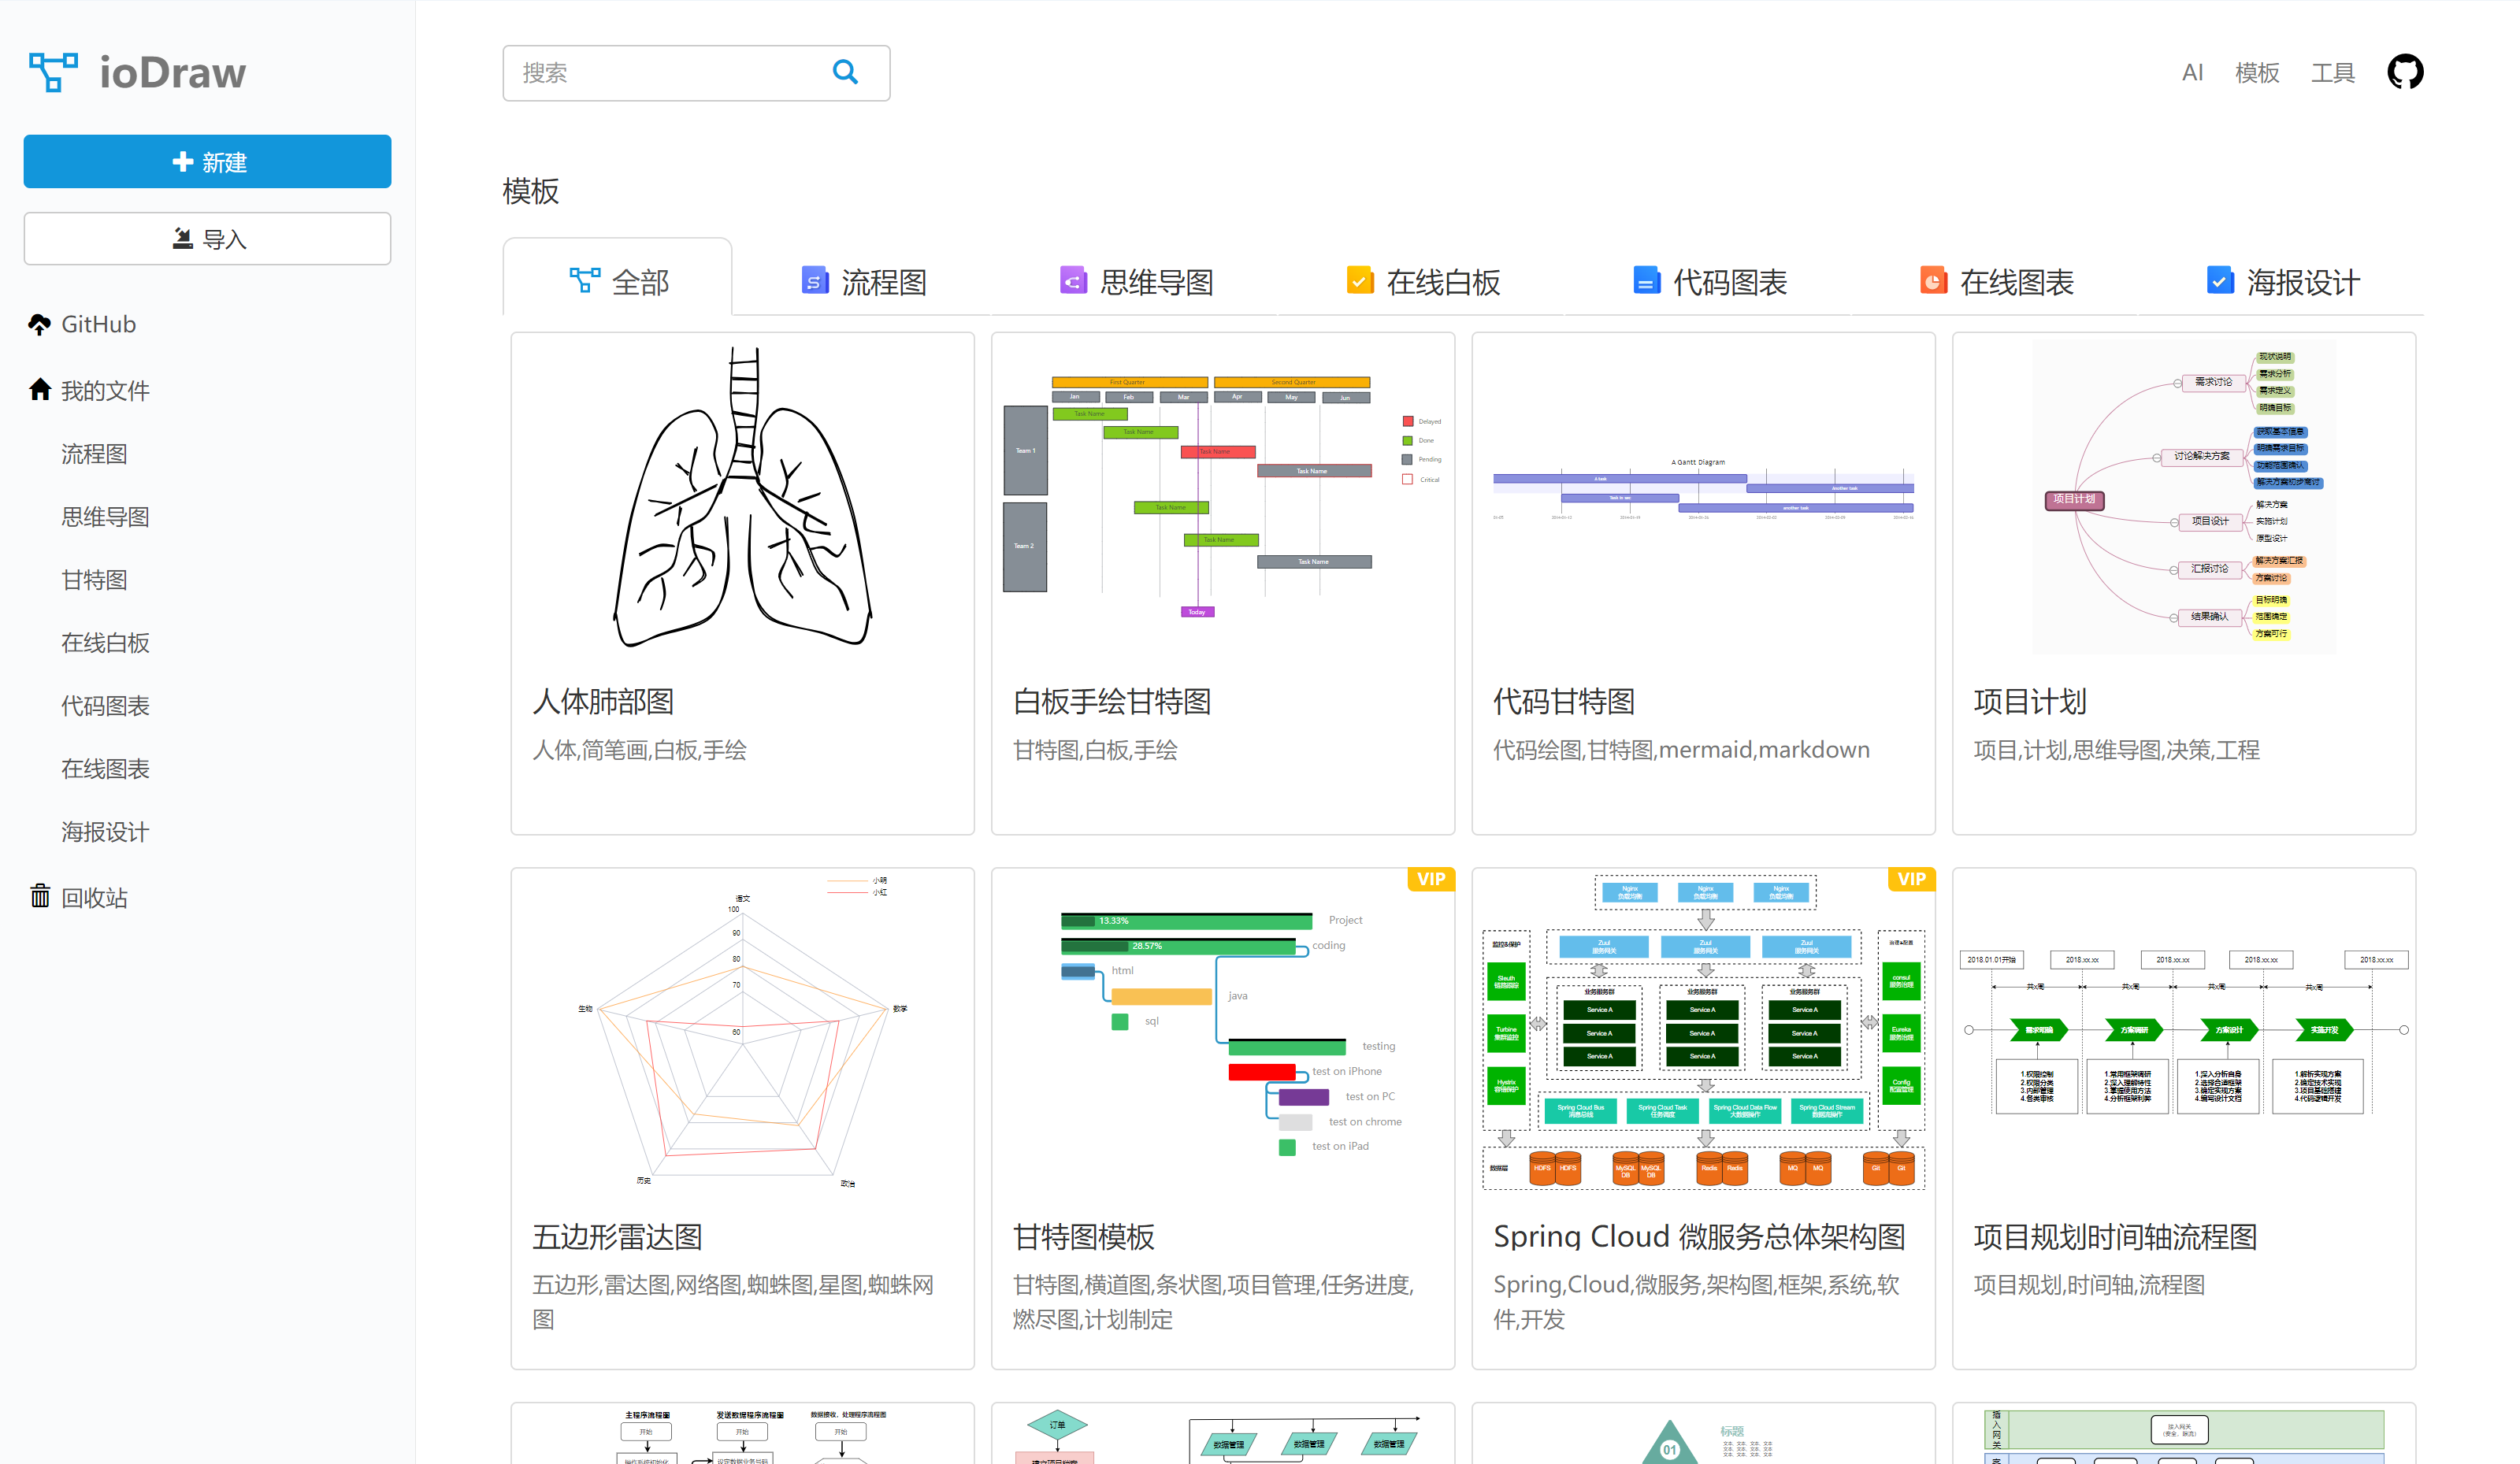Click the trash bin icon for 回收站
Image resolution: width=2520 pixels, height=1464 pixels.
click(39, 896)
